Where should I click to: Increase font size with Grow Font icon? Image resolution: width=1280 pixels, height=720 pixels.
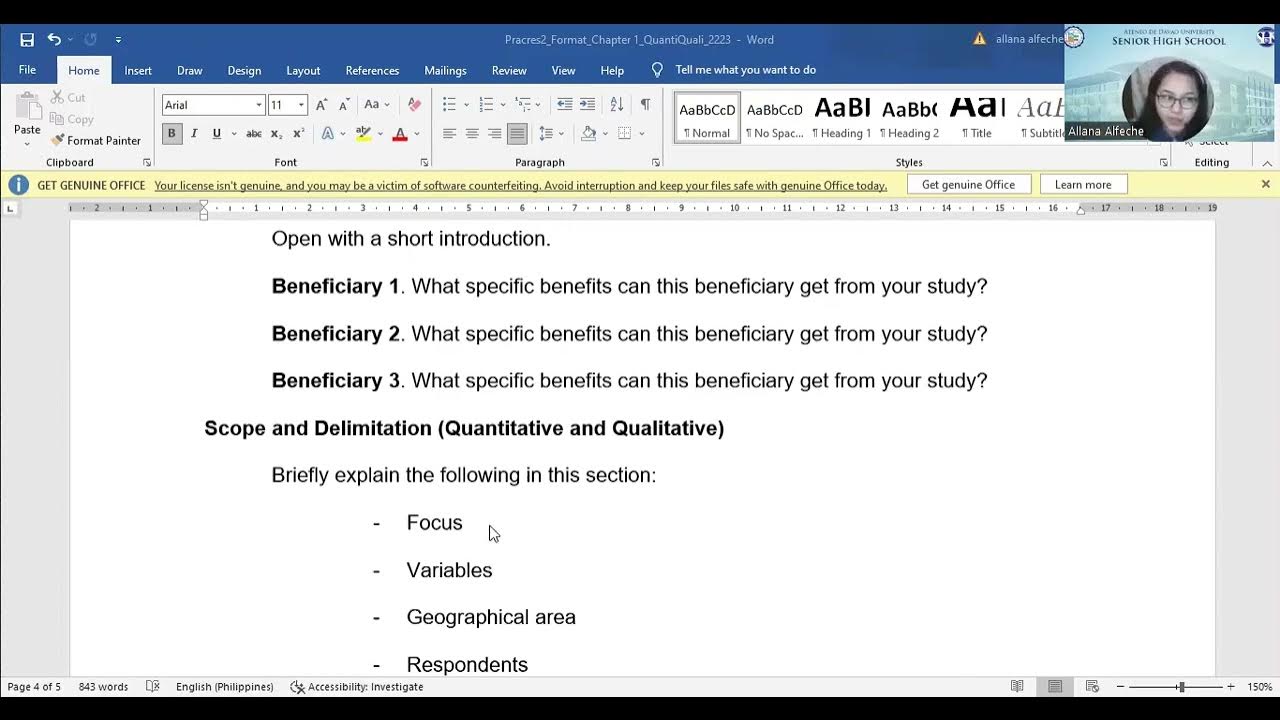click(x=321, y=105)
